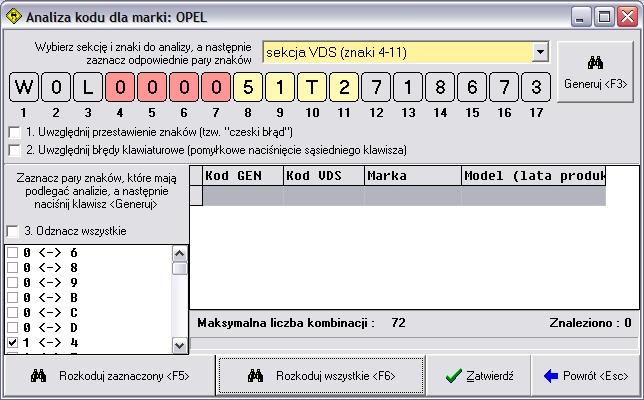This screenshot has width=644, height=400.
Task: Select VIN character box 1 showing W
Action: (24, 87)
